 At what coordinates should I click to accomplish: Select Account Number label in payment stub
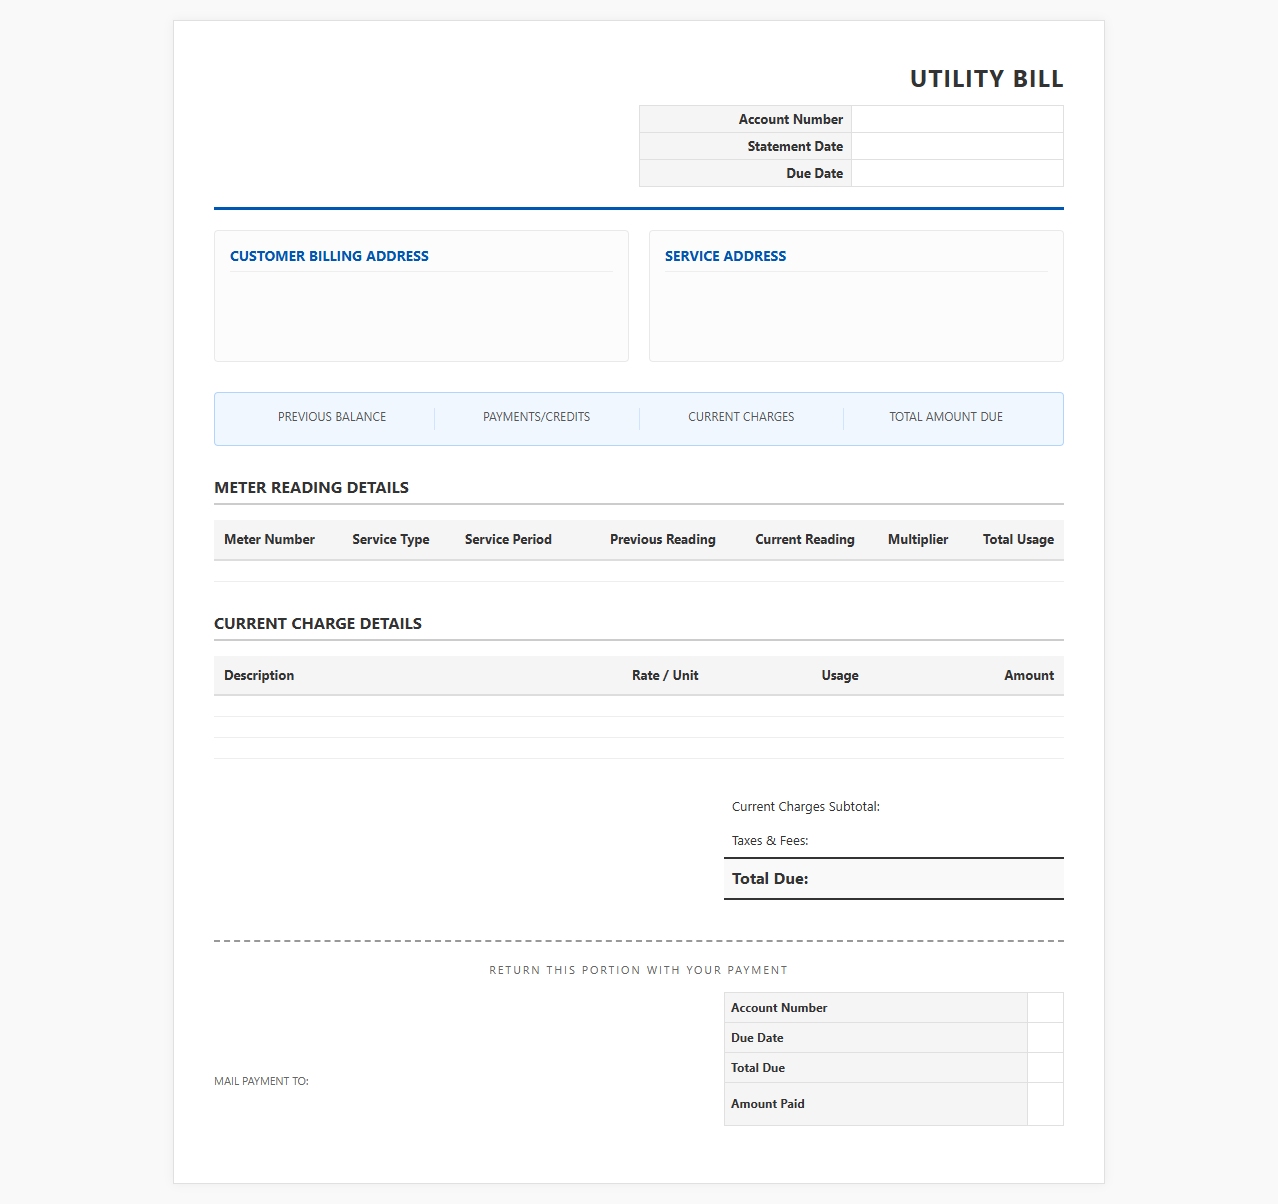[779, 1008]
